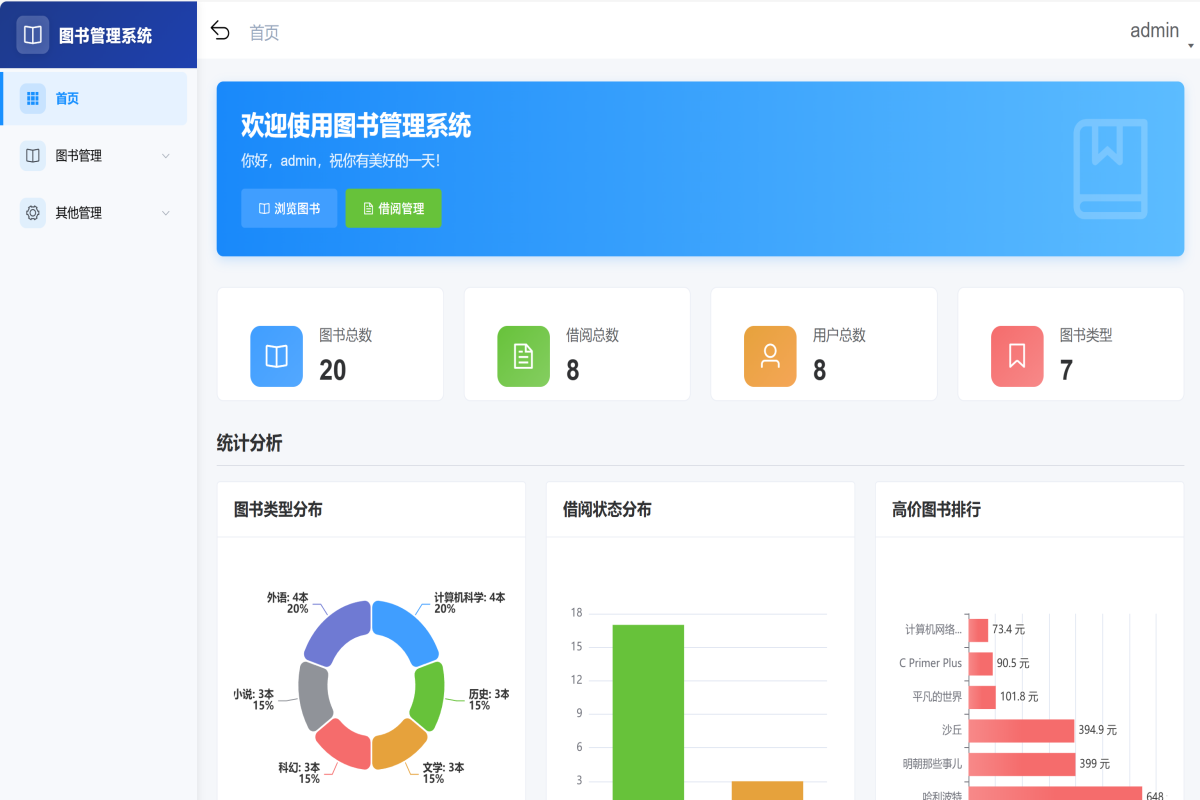Viewport: 1200px width, 800px height.
Task: Click the library system logo icon
Action: pos(32,33)
